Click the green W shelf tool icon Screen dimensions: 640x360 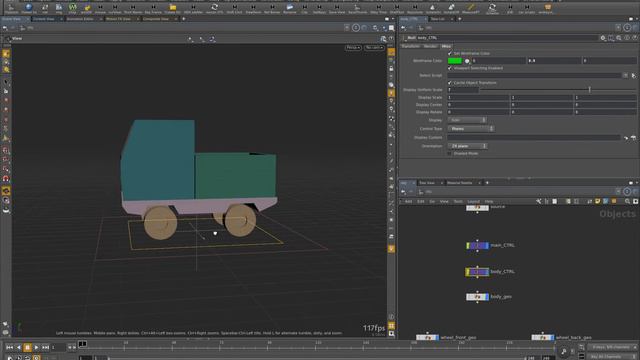coord(72,7)
